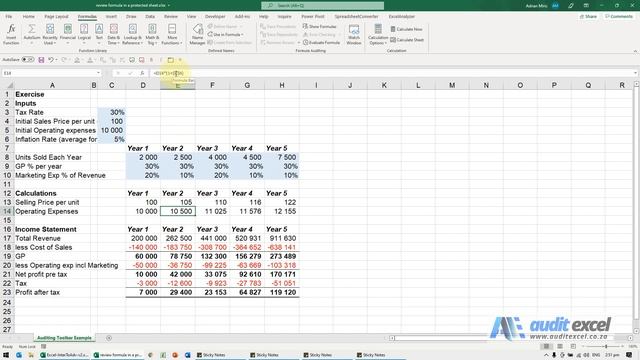This screenshot has width=640, height=360.
Task: Click the AutoSum sigma icon
Action: [31, 29]
